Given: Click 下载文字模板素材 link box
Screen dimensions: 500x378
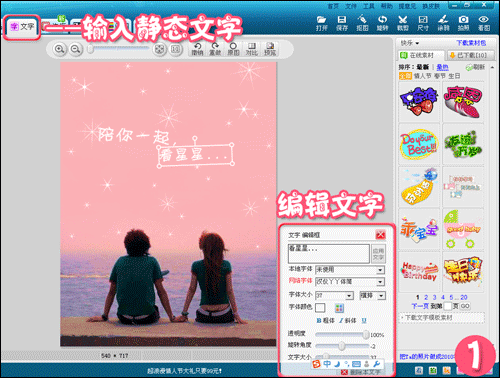Looking at the screenshot, I should point(442,318).
